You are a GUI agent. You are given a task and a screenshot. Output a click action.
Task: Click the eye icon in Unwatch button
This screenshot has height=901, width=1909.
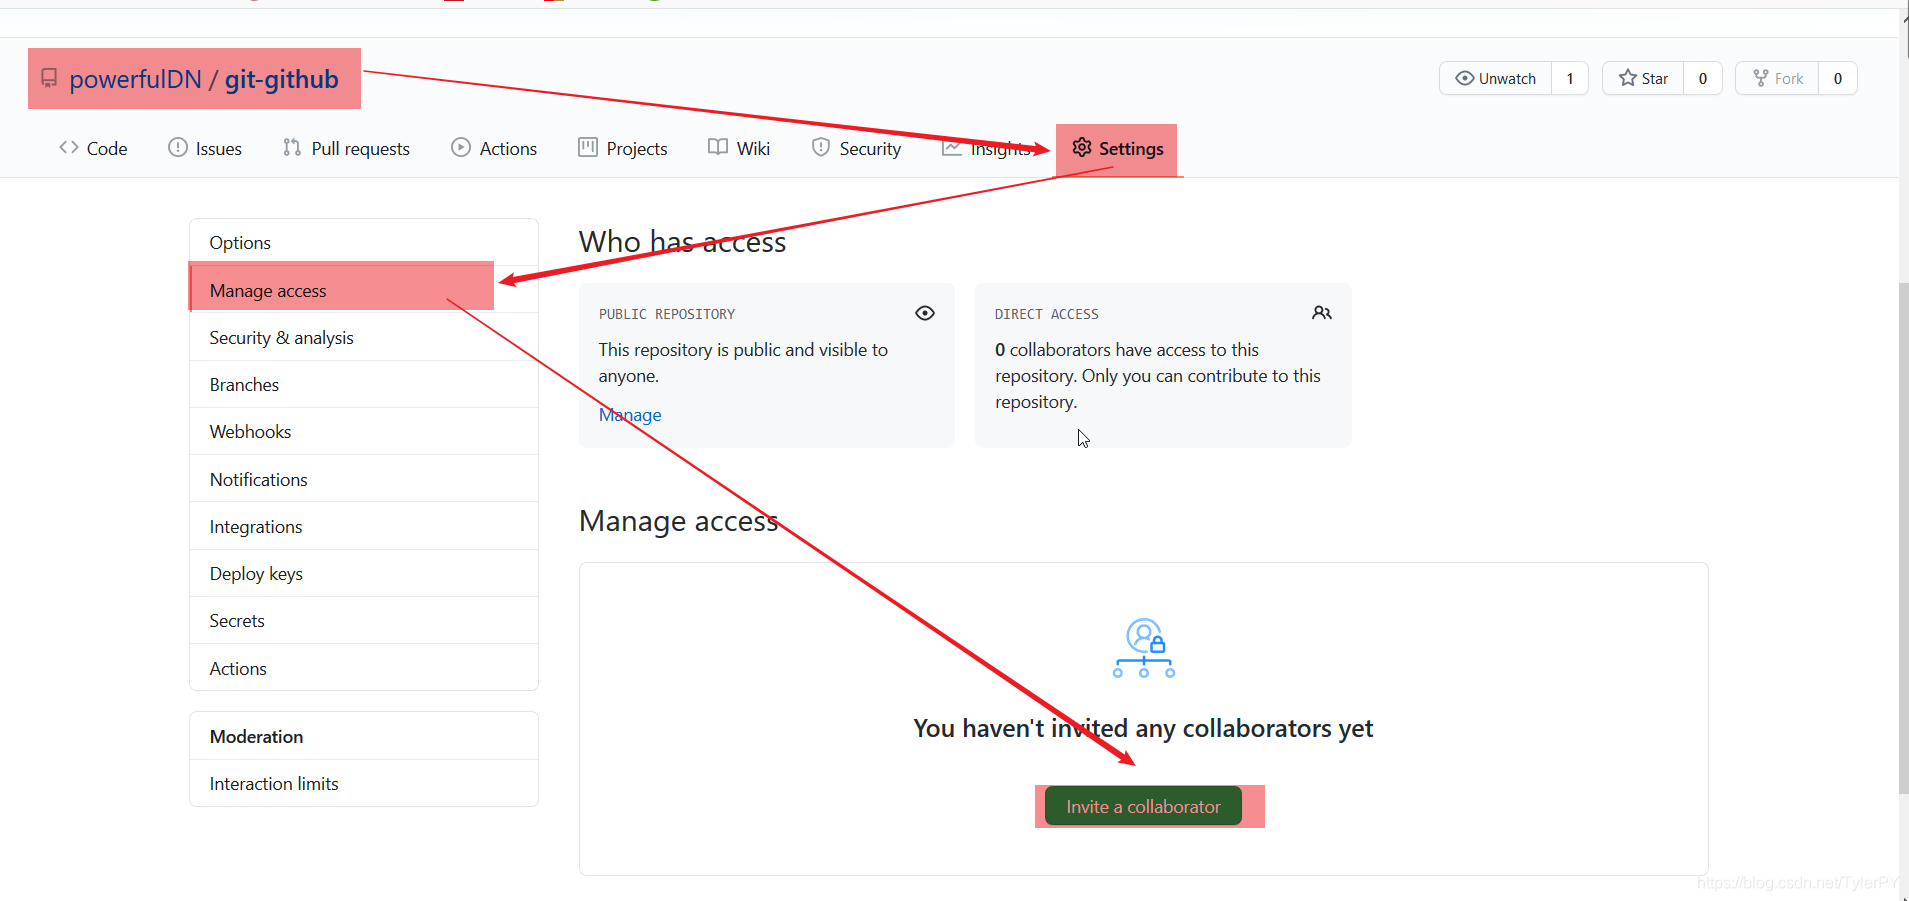1465,78
